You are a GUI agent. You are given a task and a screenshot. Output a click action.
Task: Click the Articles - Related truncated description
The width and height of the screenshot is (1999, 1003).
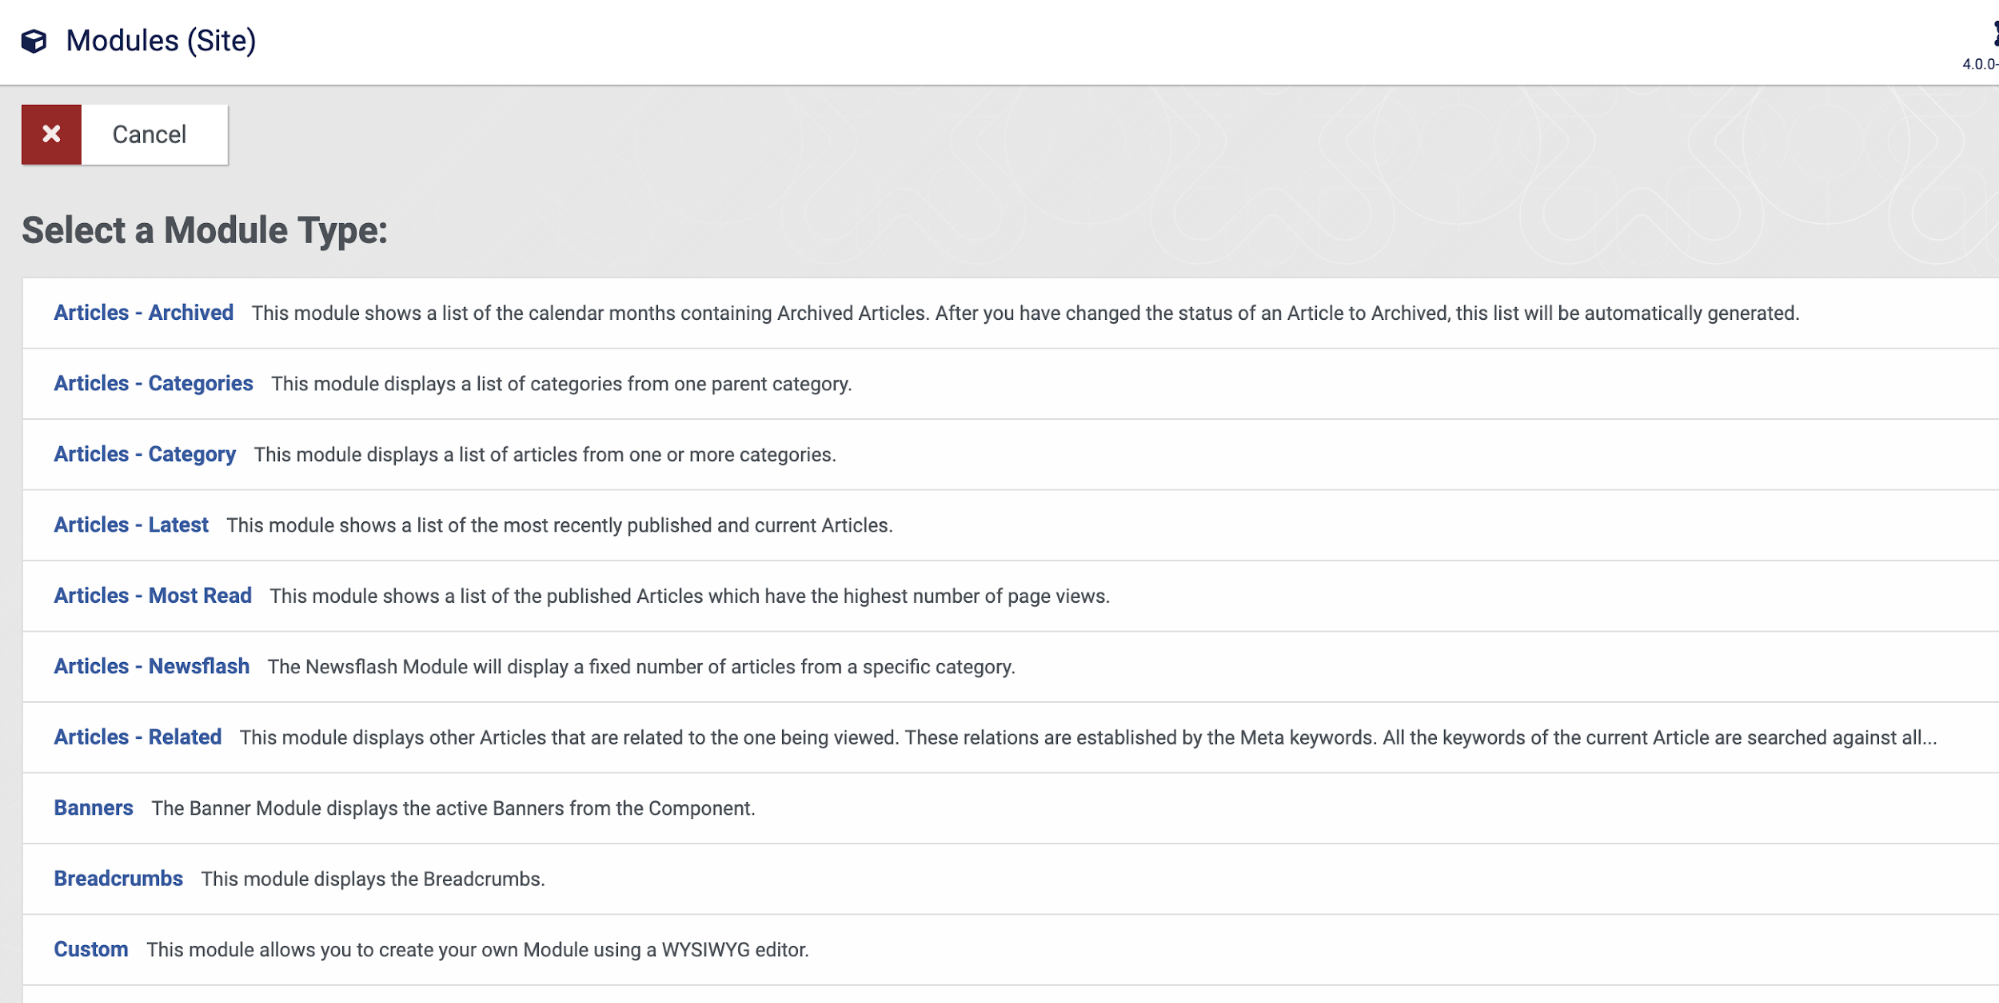[1088, 738]
